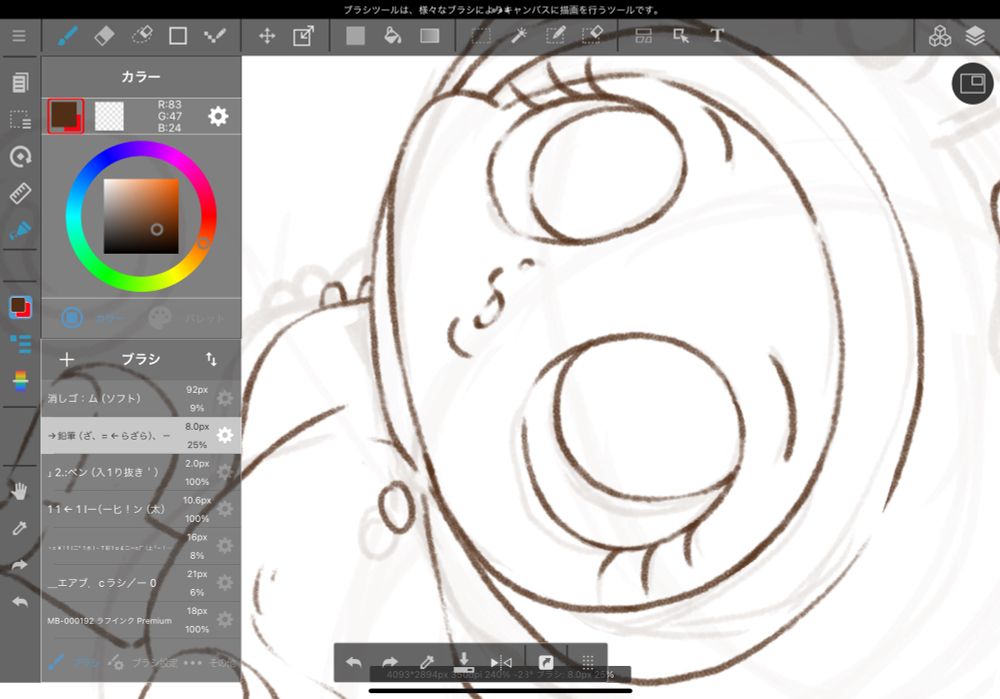Click the brush reorder arrows icon
The height and width of the screenshot is (699, 1000).
[211, 359]
